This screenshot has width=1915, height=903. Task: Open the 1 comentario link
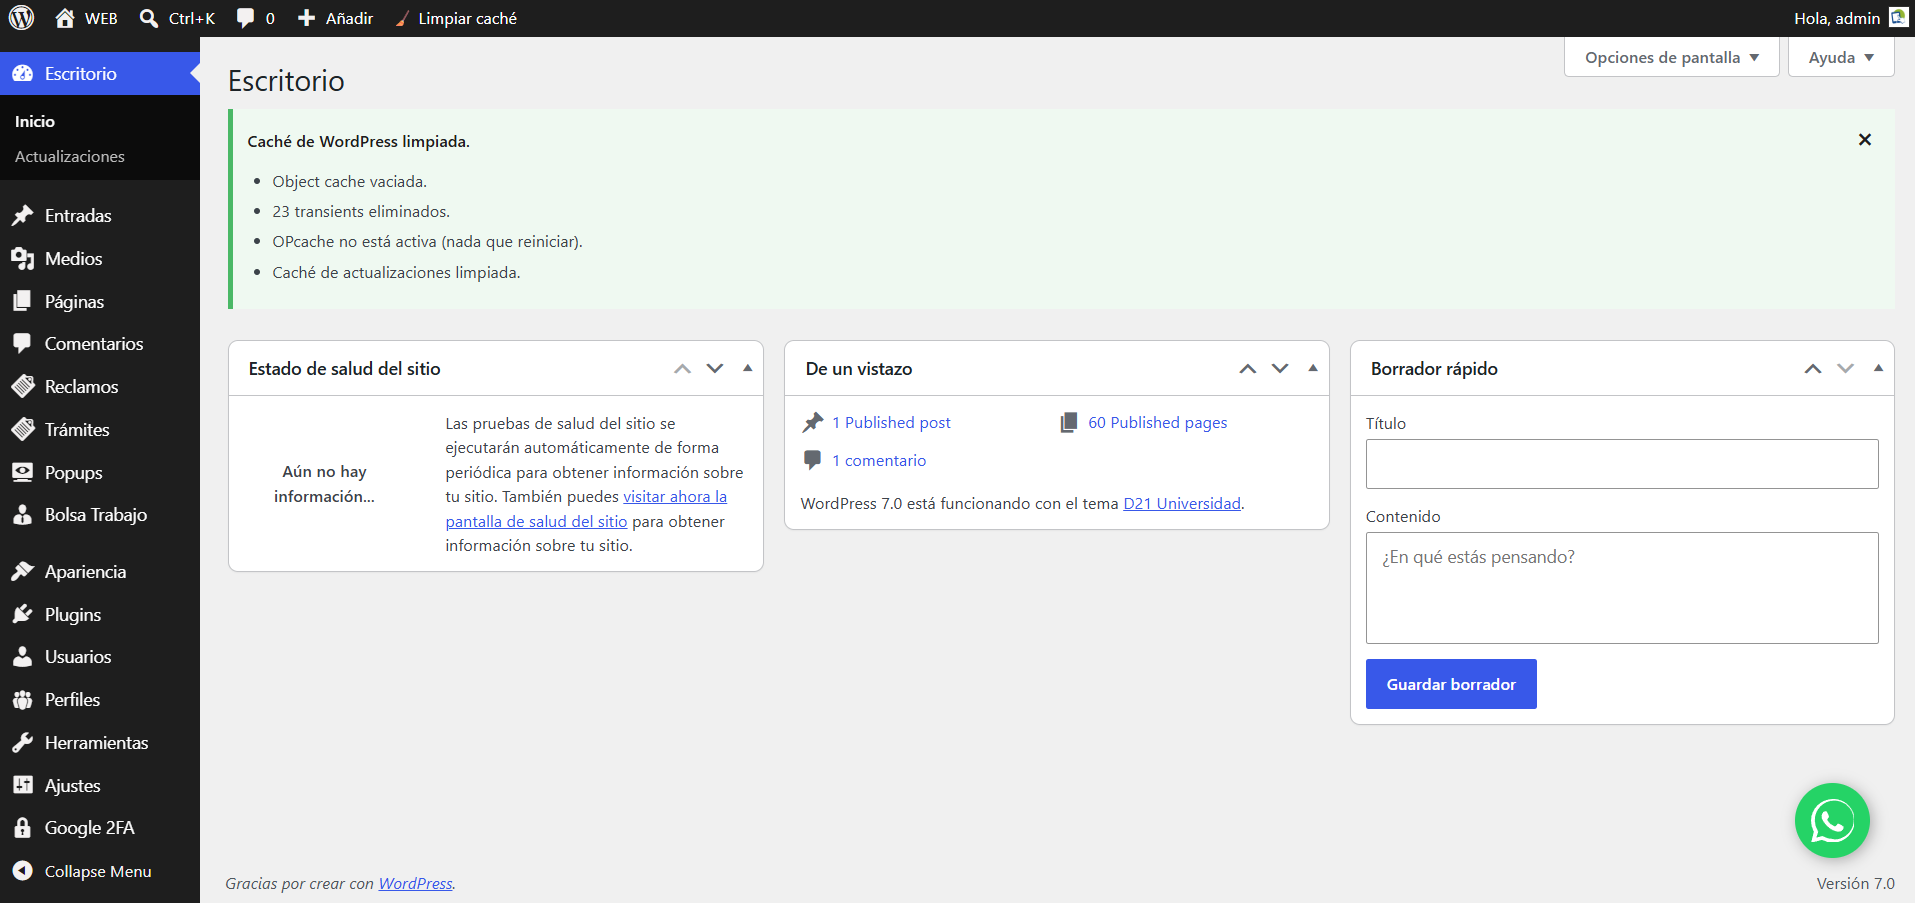pyautogui.click(x=879, y=461)
